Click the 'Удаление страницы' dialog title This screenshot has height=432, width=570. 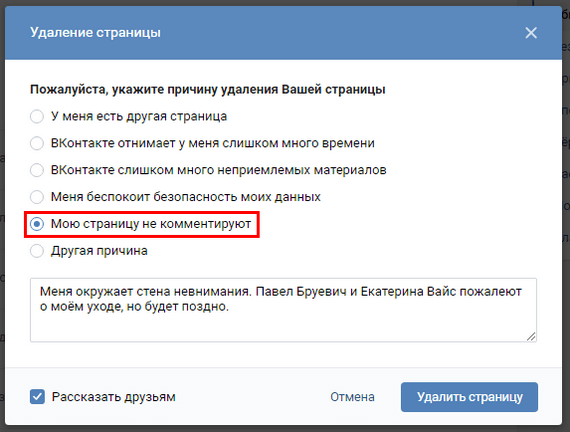click(x=95, y=33)
